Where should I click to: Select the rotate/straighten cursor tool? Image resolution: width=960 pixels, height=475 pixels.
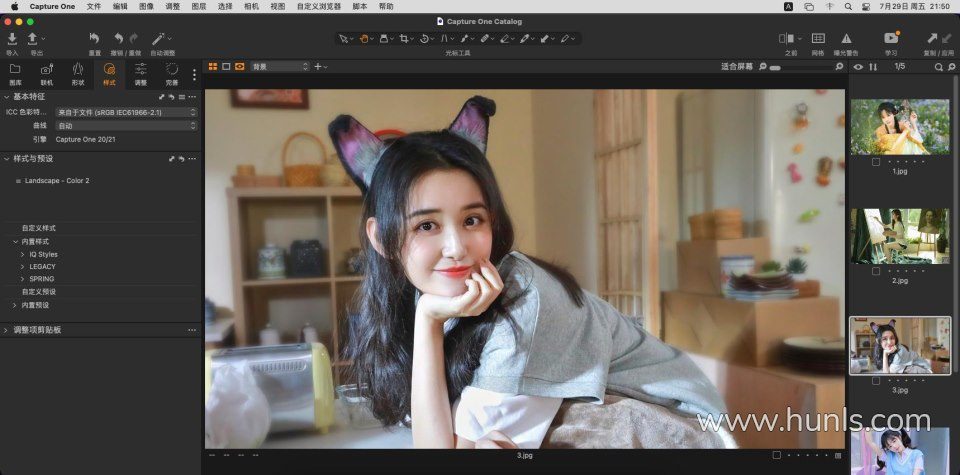pos(424,39)
